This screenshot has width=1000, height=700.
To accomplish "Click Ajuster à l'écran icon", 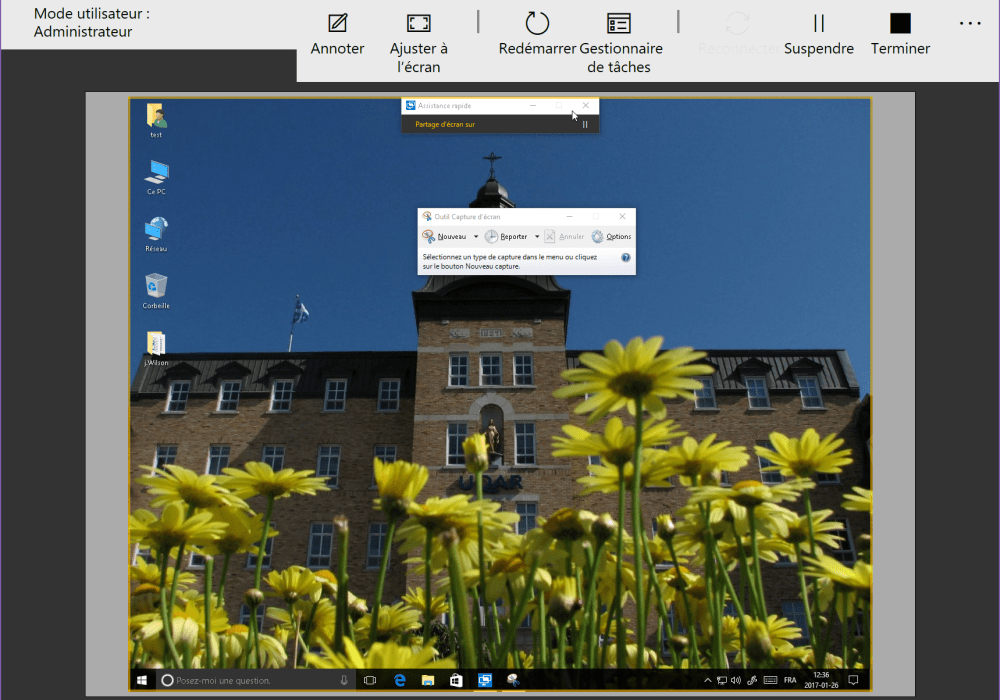I will (419, 23).
